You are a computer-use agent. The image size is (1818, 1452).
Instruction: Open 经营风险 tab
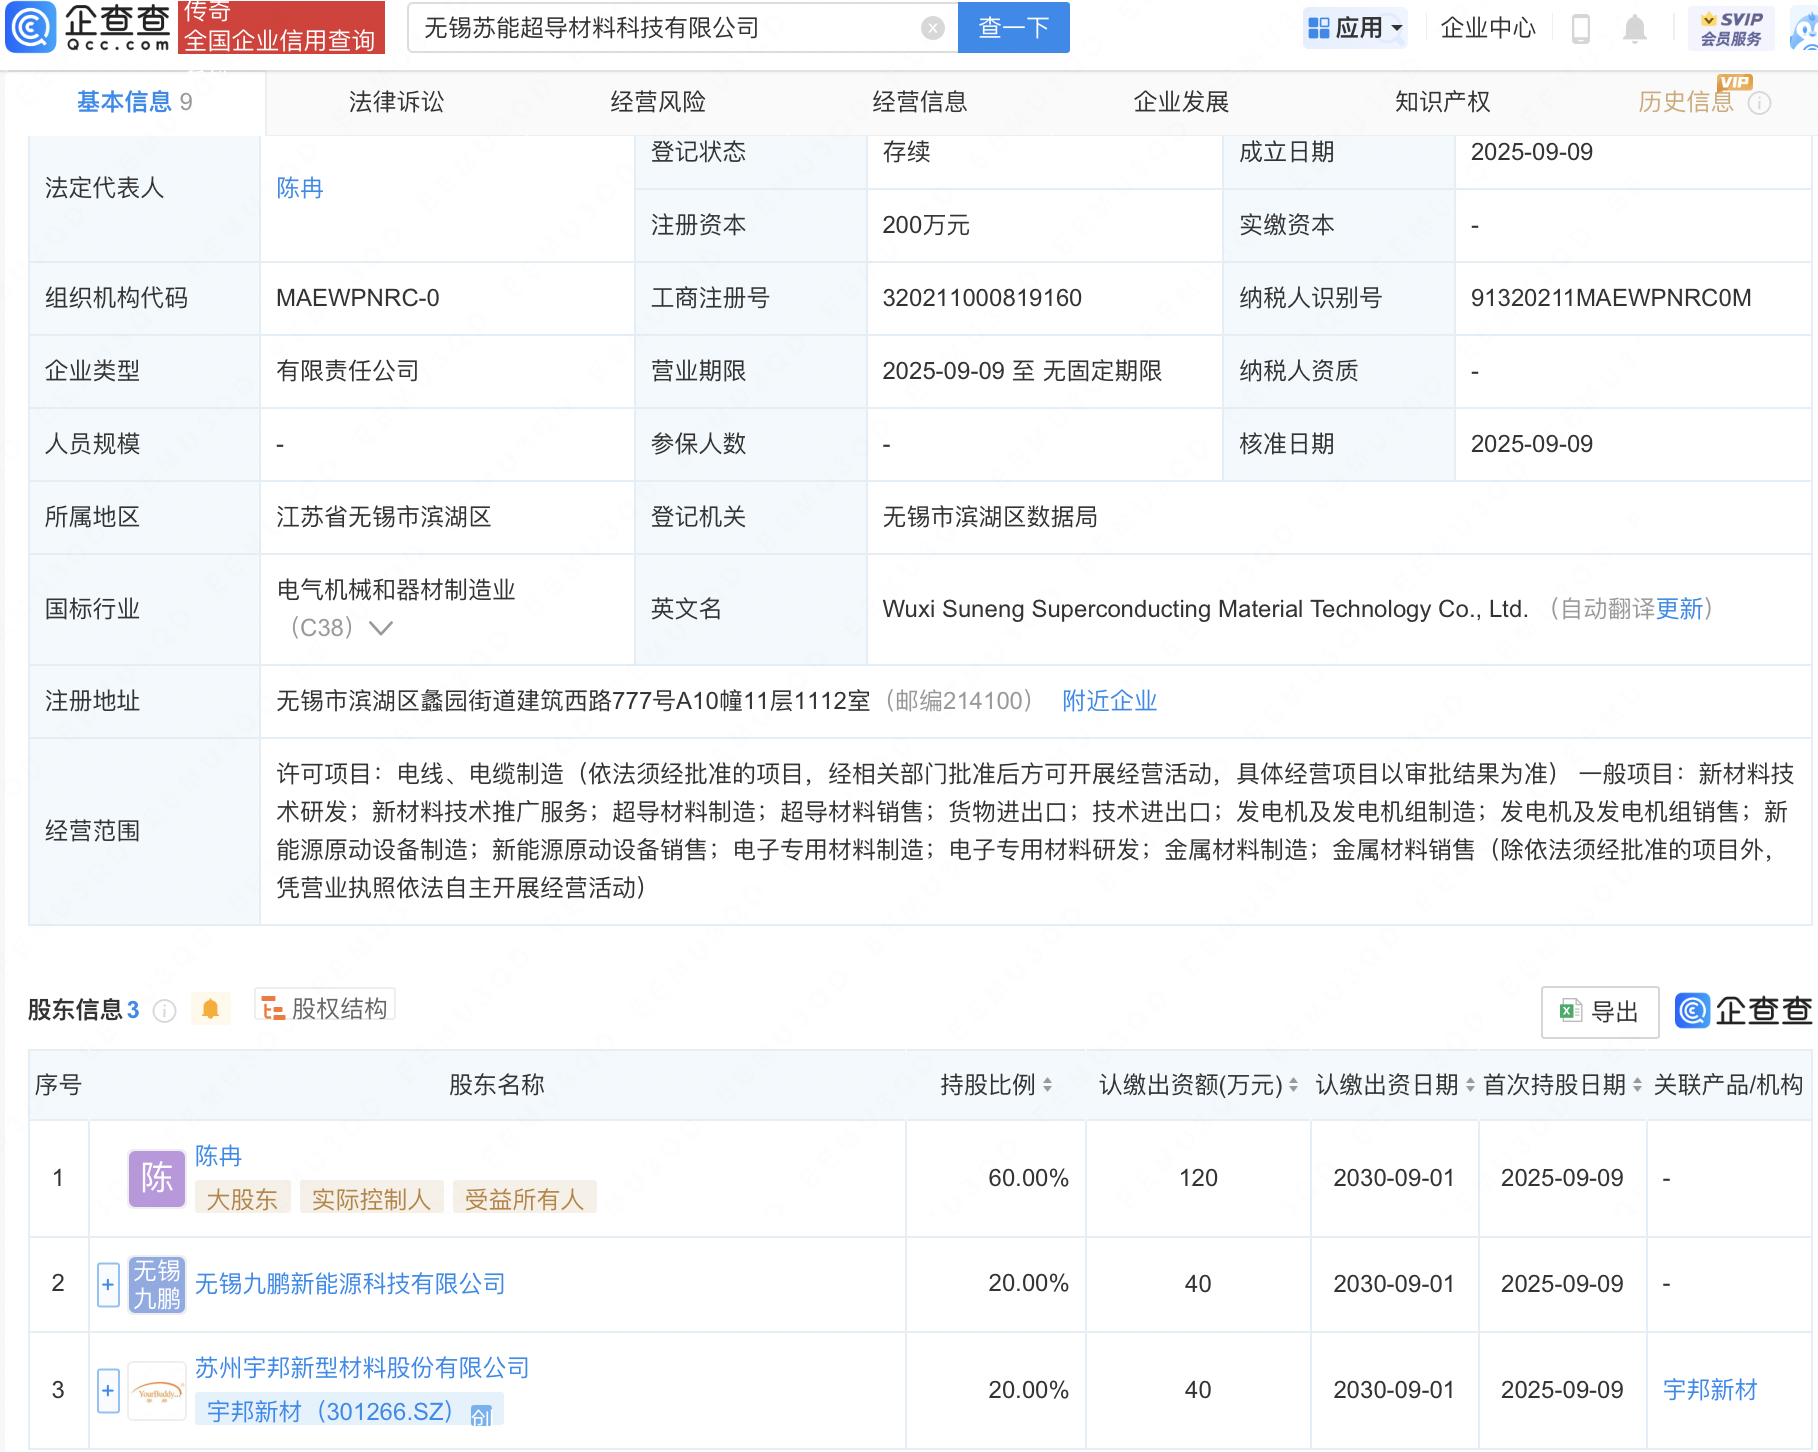[x=658, y=102]
